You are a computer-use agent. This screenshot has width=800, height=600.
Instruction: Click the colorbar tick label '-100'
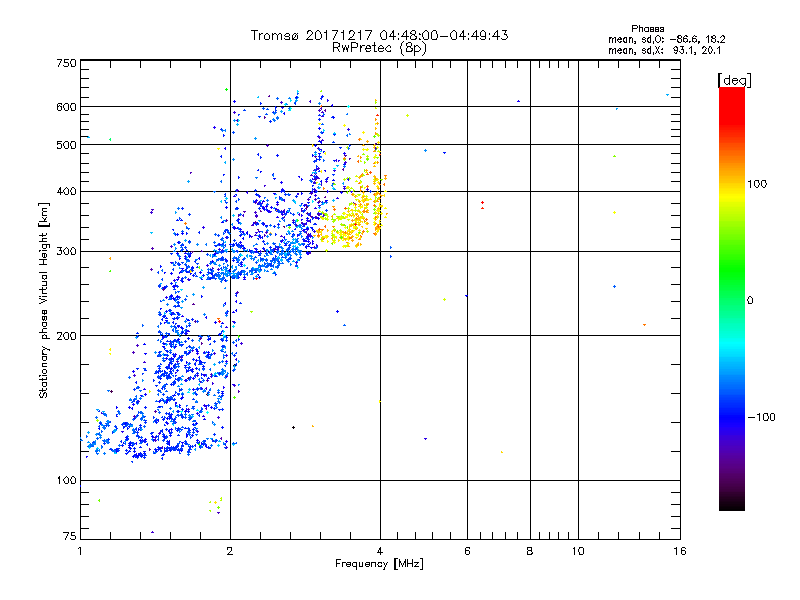(x=762, y=417)
